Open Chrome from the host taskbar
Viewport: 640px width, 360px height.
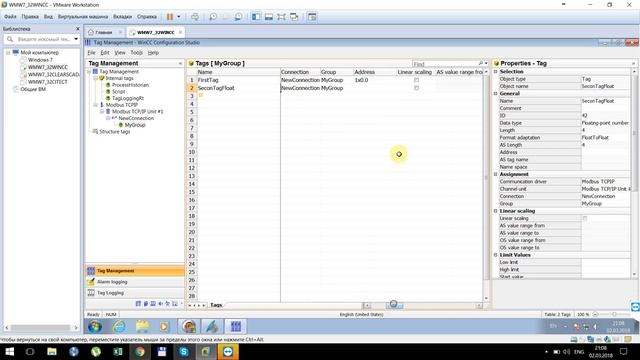[140, 352]
